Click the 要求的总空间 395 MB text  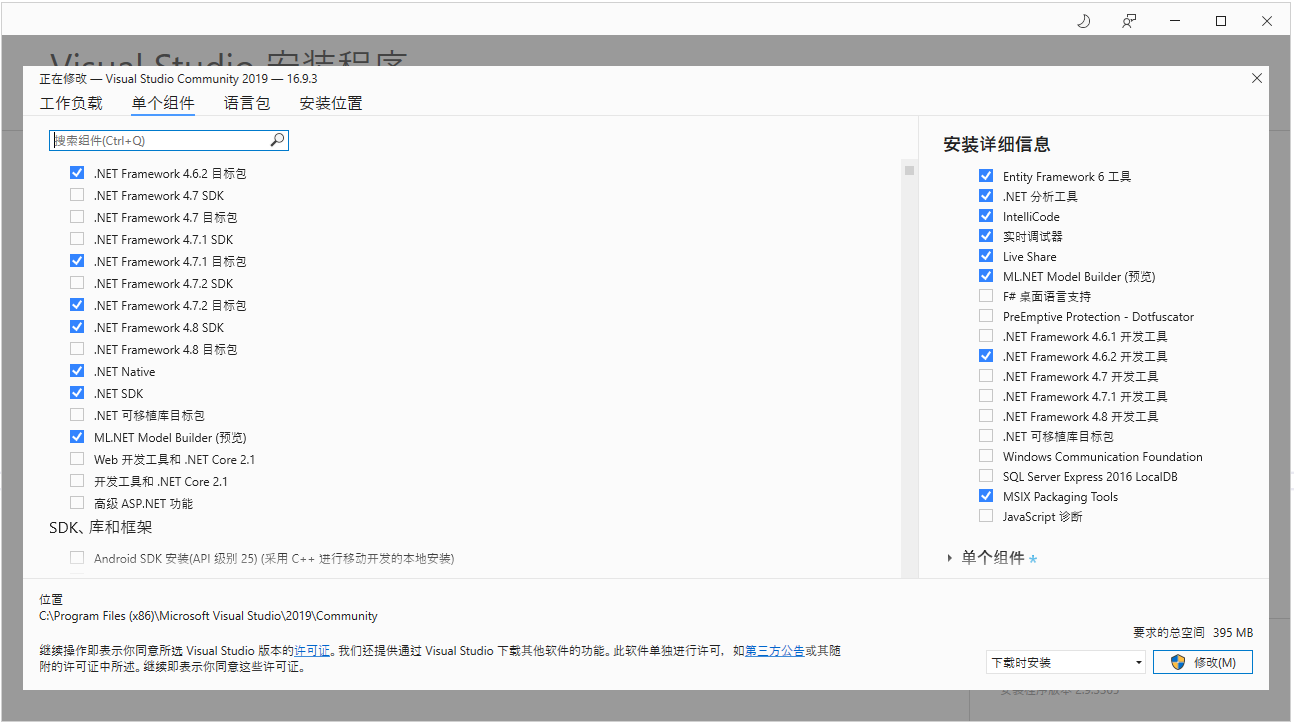(x=1193, y=632)
